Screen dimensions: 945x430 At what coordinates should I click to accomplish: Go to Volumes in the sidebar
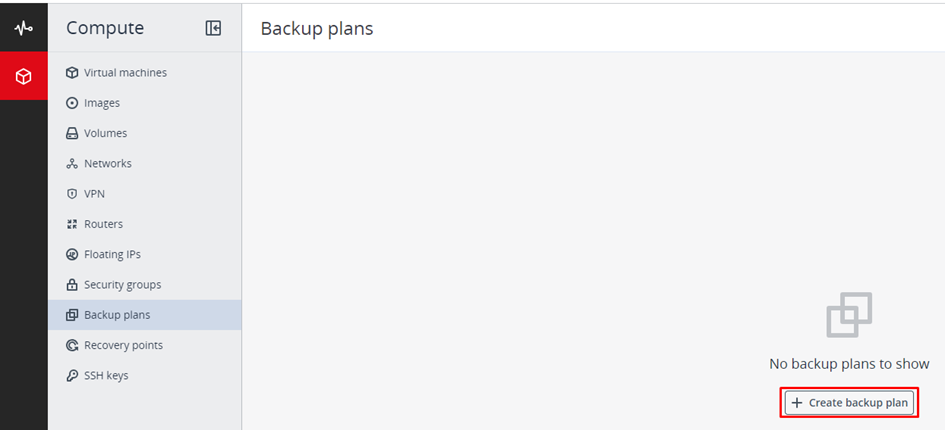click(x=105, y=133)
